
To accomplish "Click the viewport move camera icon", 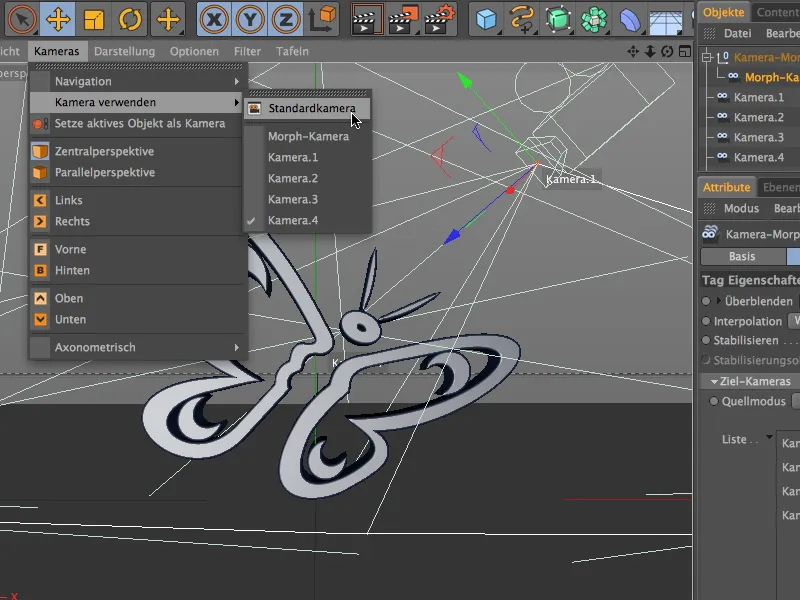I will click(x=633, y=52).
